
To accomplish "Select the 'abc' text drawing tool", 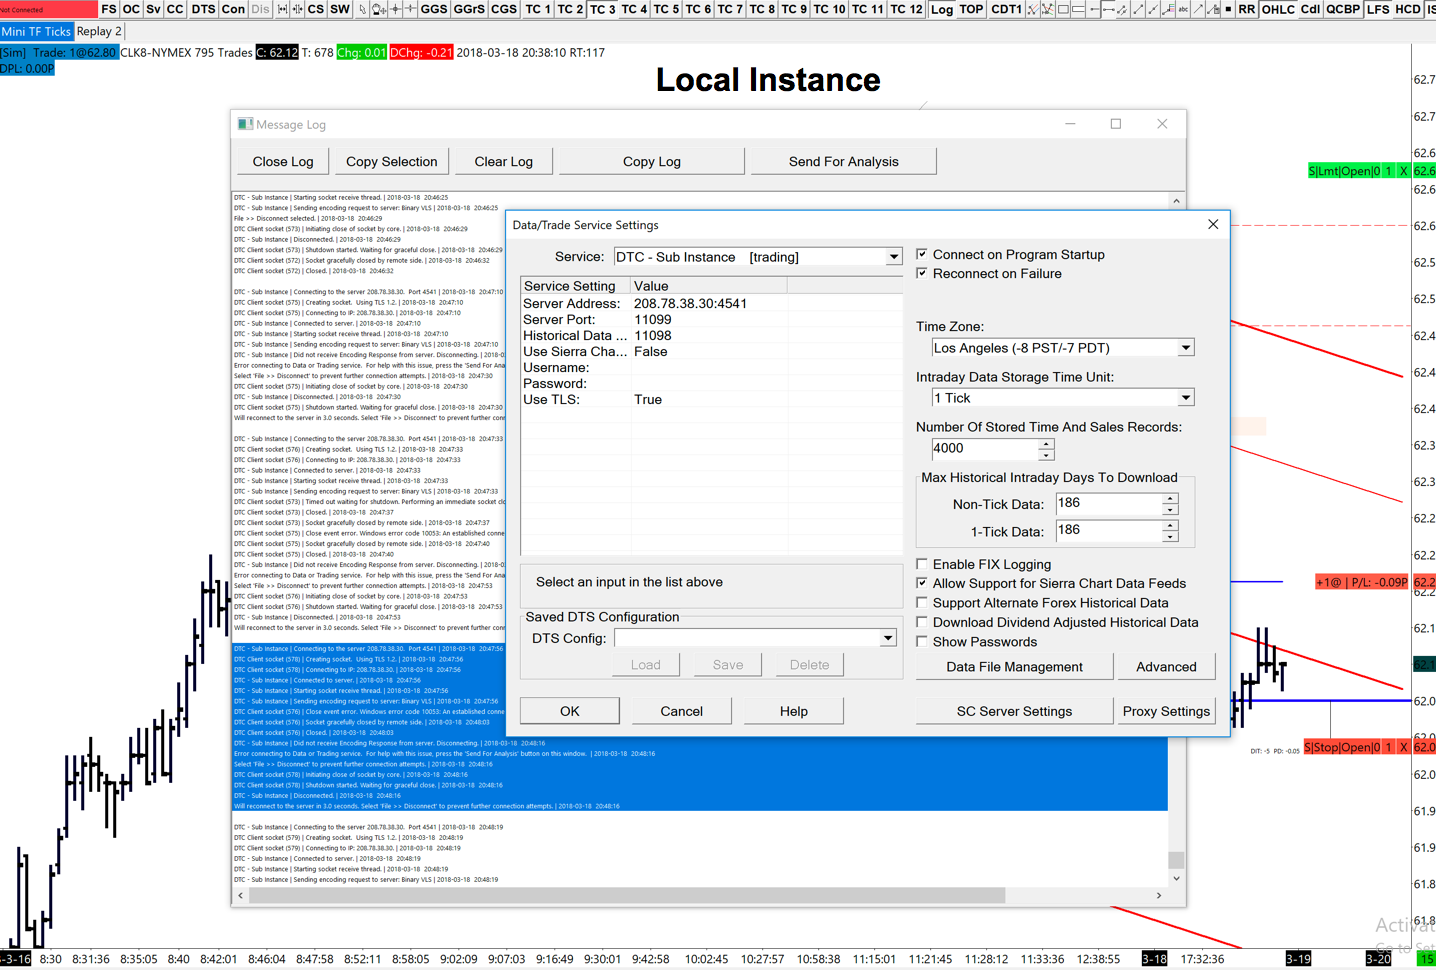I will pyautogui.click(x=1183, y=9).
